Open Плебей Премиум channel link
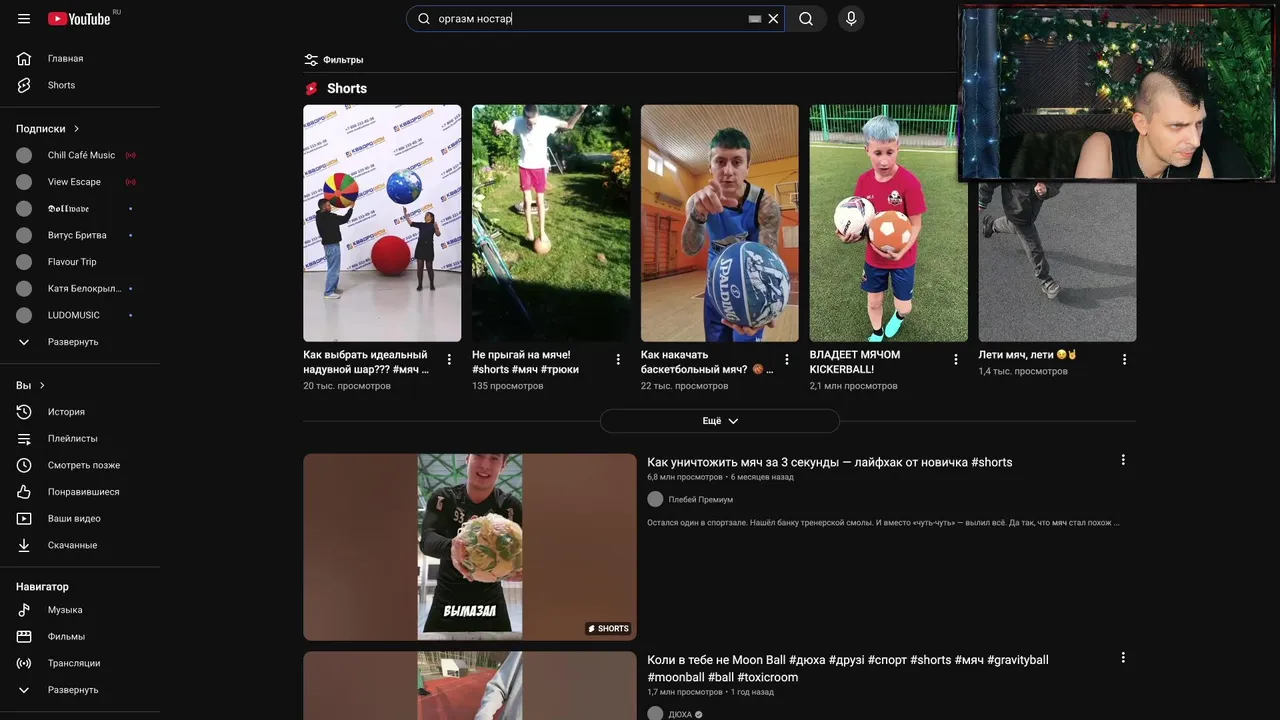 700,499
